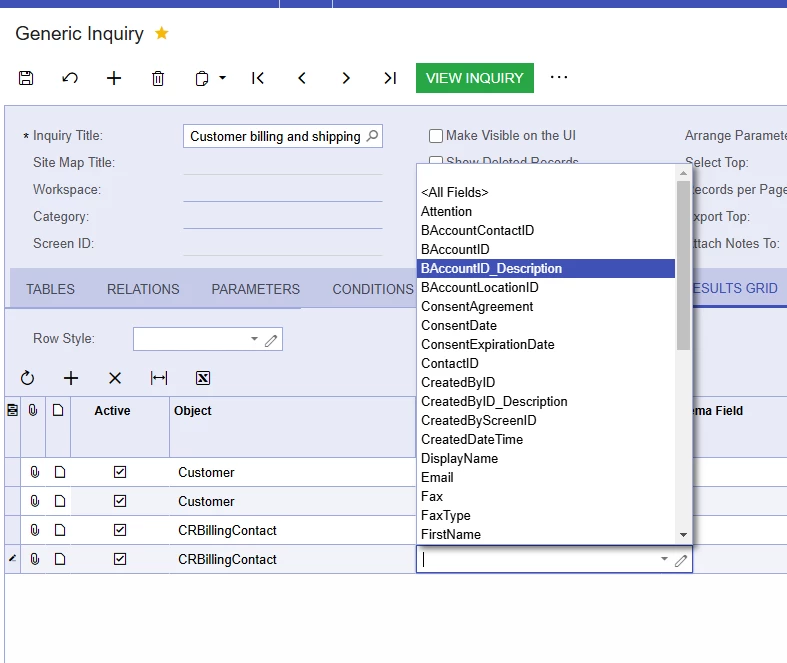Switch to the CONDITIONS tab
Image resolution: width=787 pixels, height=663 pixels.
(x=373, y=289)
